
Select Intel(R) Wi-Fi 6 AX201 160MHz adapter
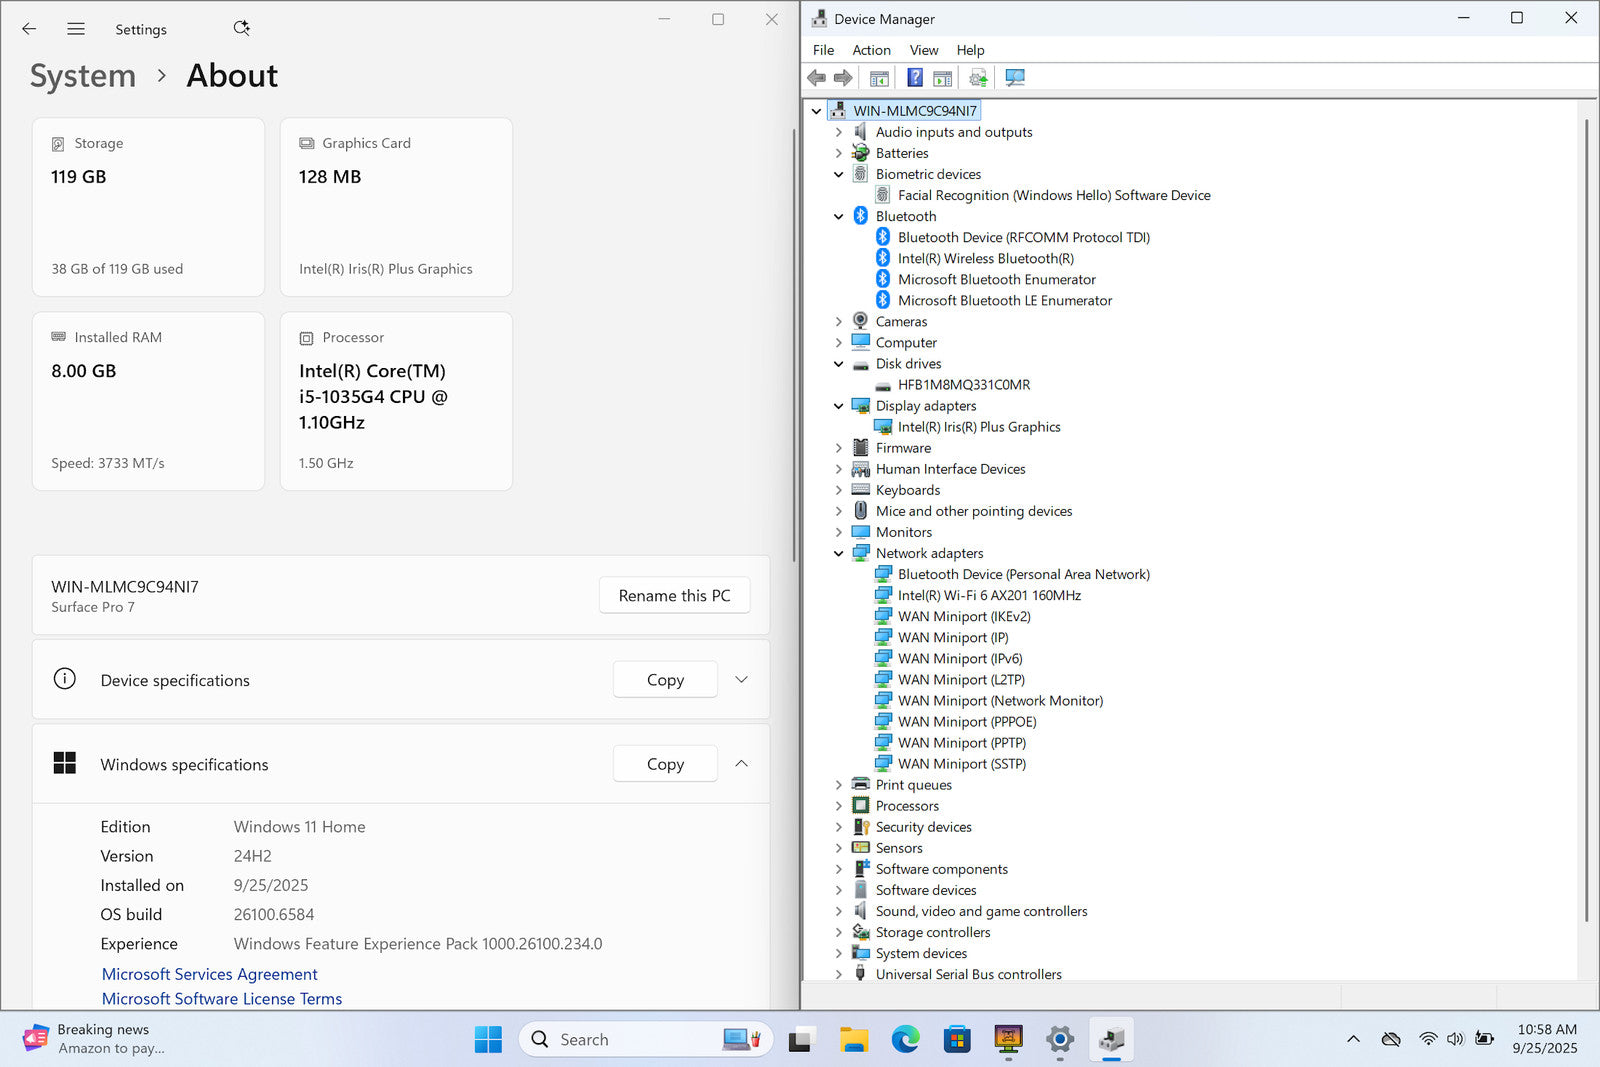point(988,595)
